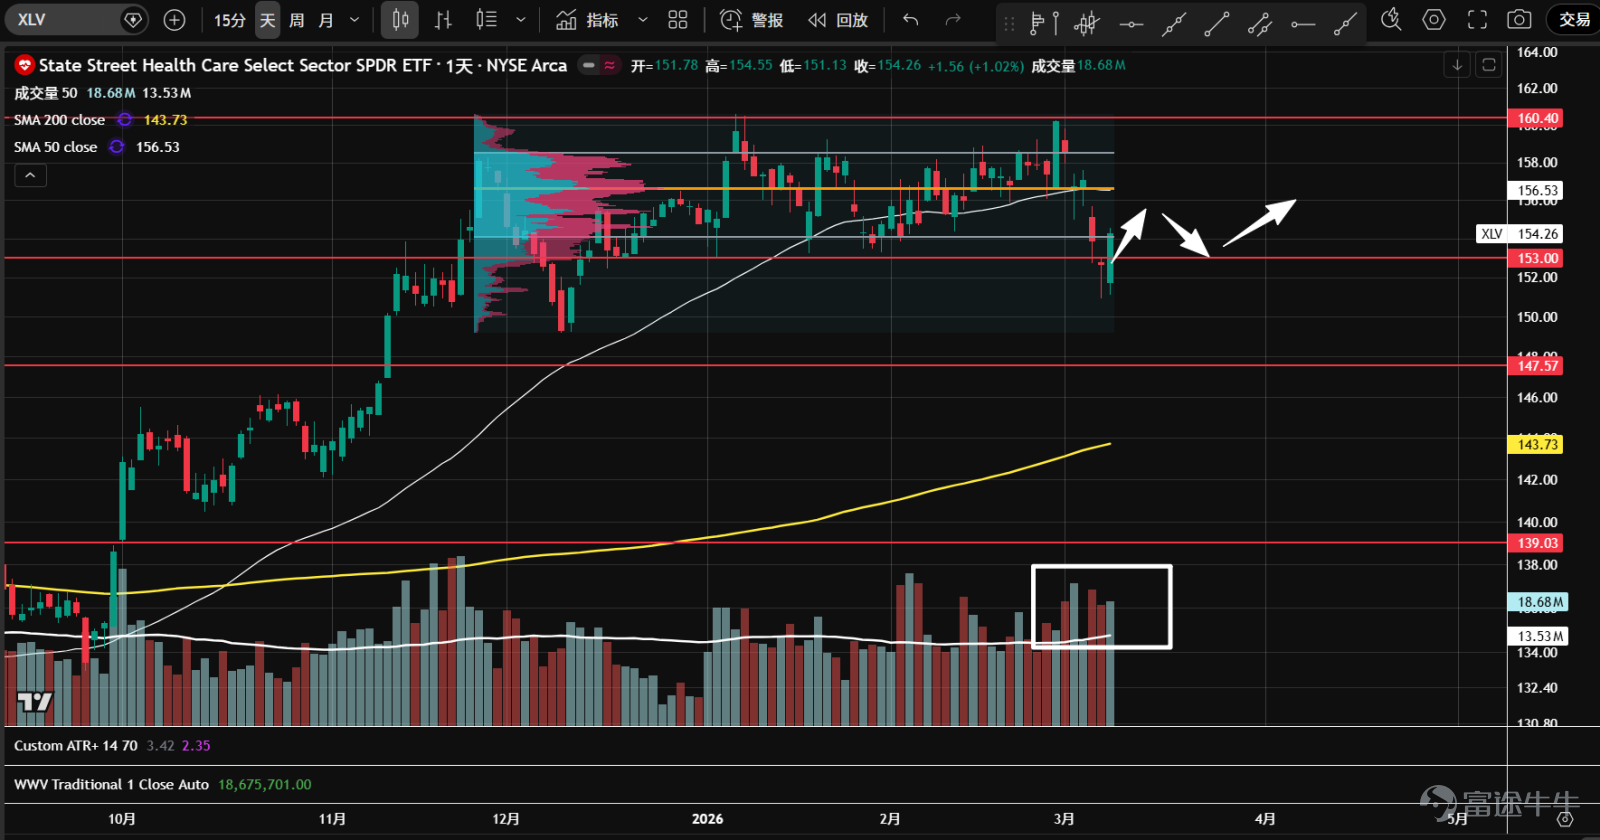Click the 2026 label on the time axis

tap(708, 819)
